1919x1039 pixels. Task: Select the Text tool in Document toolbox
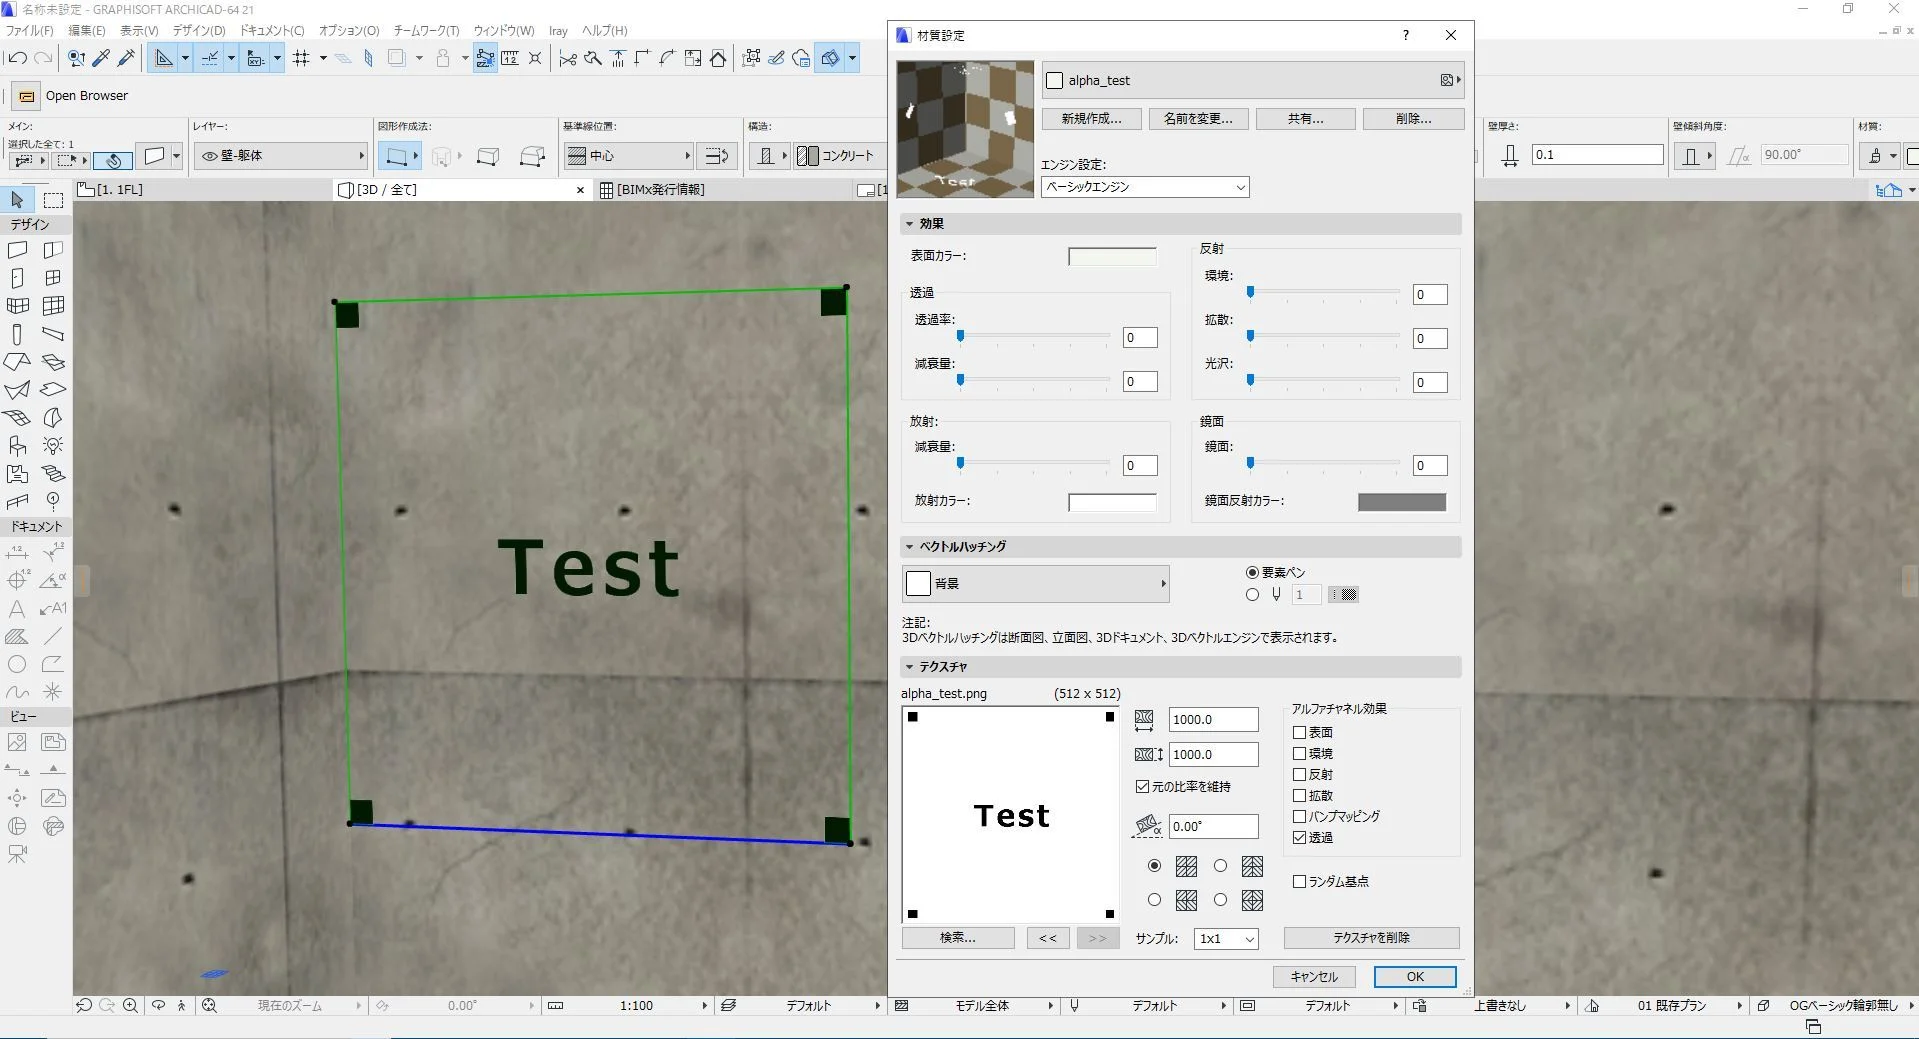[17, 608]
